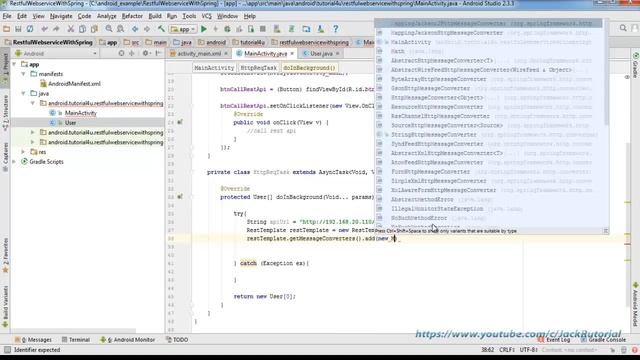The image size is (640, 360).
Task: Click project panel settings gear icon
Action: [145, 53]
